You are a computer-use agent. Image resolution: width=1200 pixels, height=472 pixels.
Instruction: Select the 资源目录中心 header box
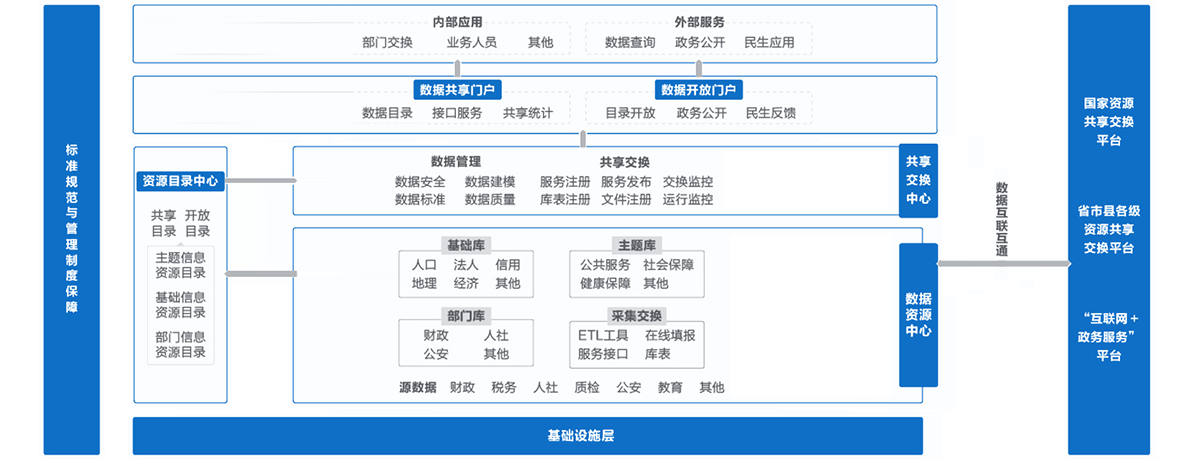(x=181, y=181)
